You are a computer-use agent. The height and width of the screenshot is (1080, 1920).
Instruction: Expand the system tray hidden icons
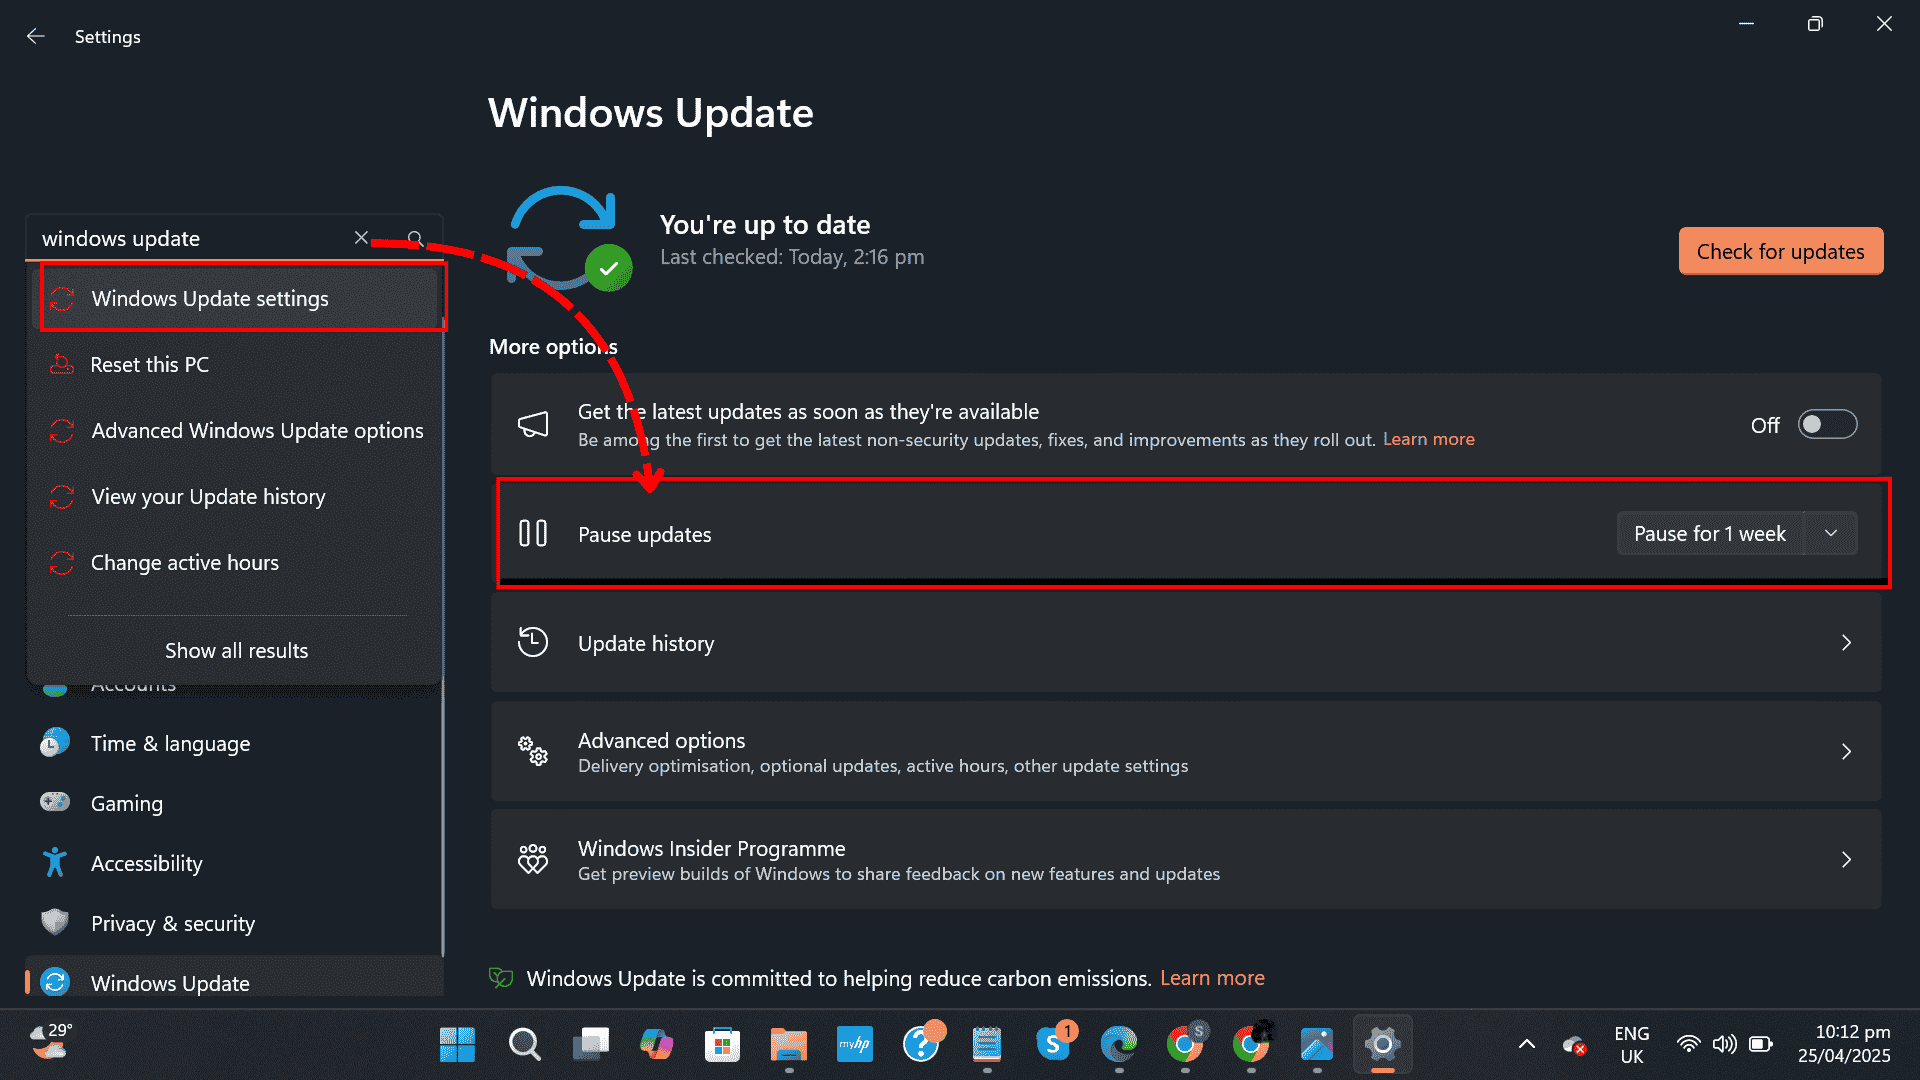[x=1525, y=1043]
